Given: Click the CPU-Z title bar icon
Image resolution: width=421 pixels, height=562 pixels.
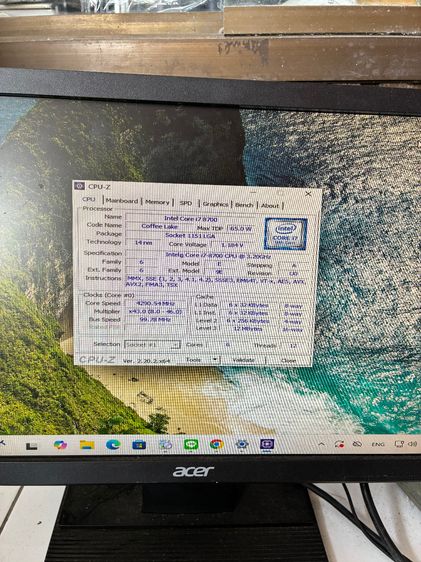Looking at the screenshot, I should (x=80, y=186).
